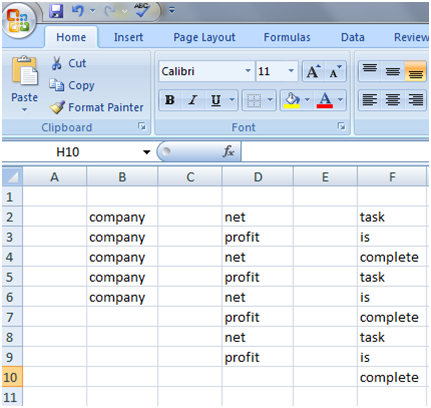Open Fill Color palette arrow
The image size is (431, 408).
[x=307, y=100]
